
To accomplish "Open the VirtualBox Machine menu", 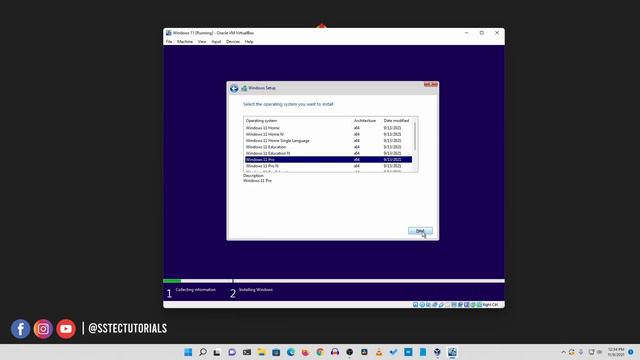I will pos(185,42).
